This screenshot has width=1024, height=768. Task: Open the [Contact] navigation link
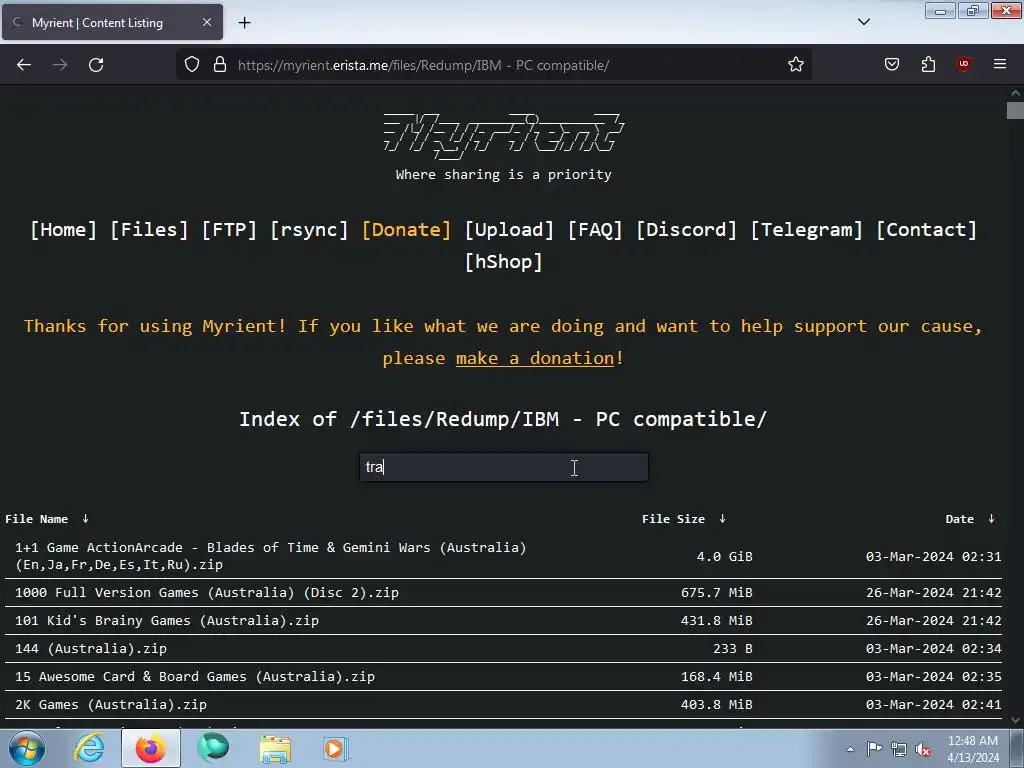[x=926, y=230]
